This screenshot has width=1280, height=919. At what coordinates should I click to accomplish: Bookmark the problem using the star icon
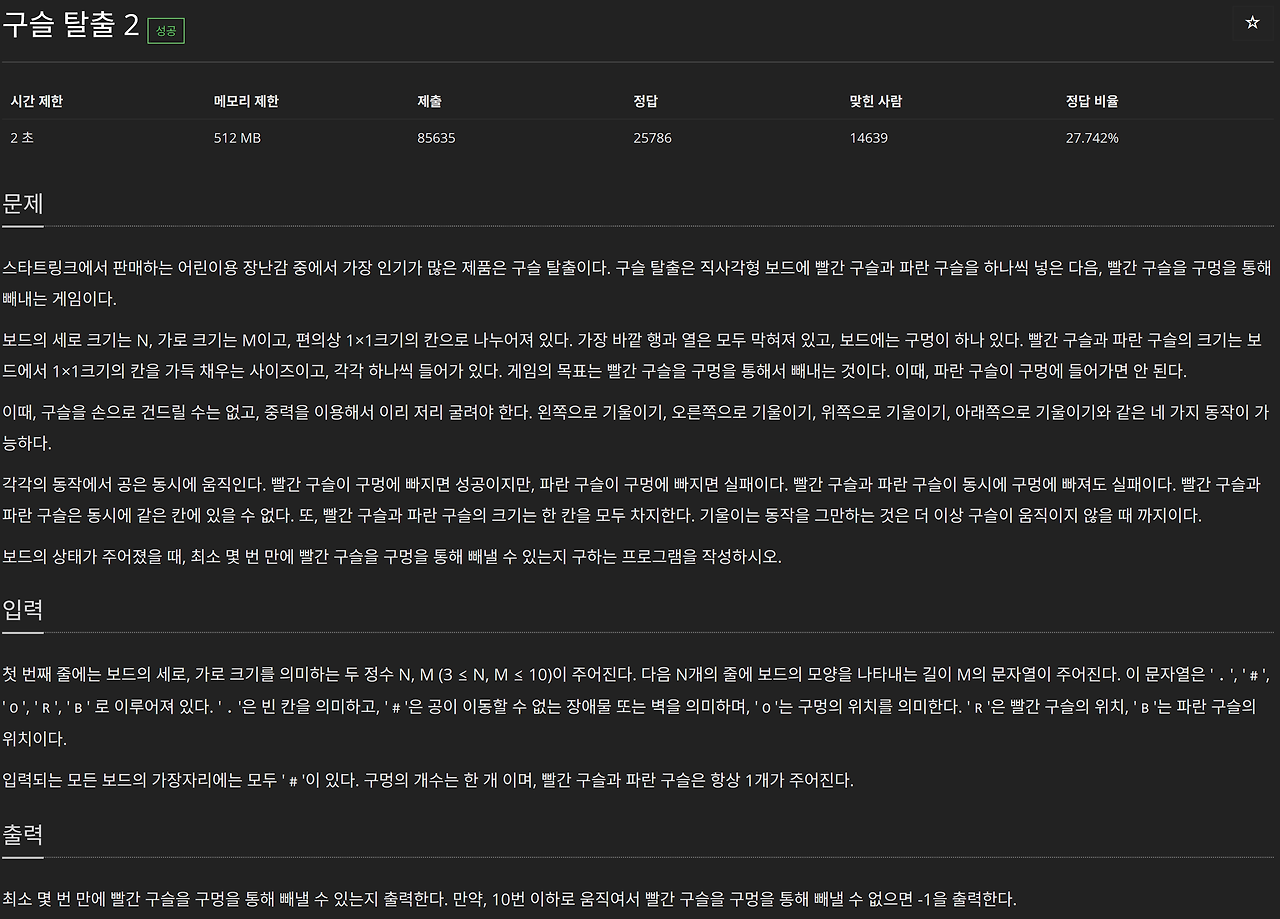1251,22
